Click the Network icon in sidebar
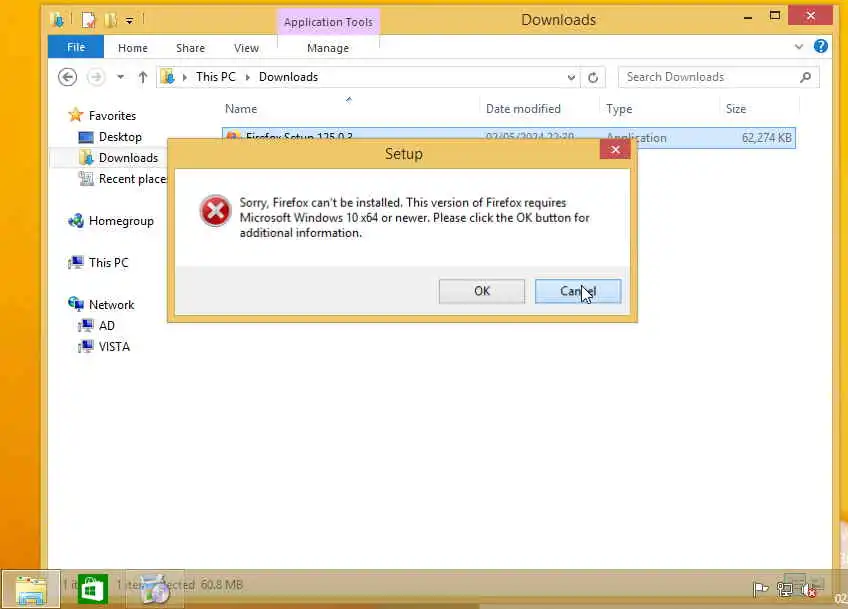 pos(76,304)
